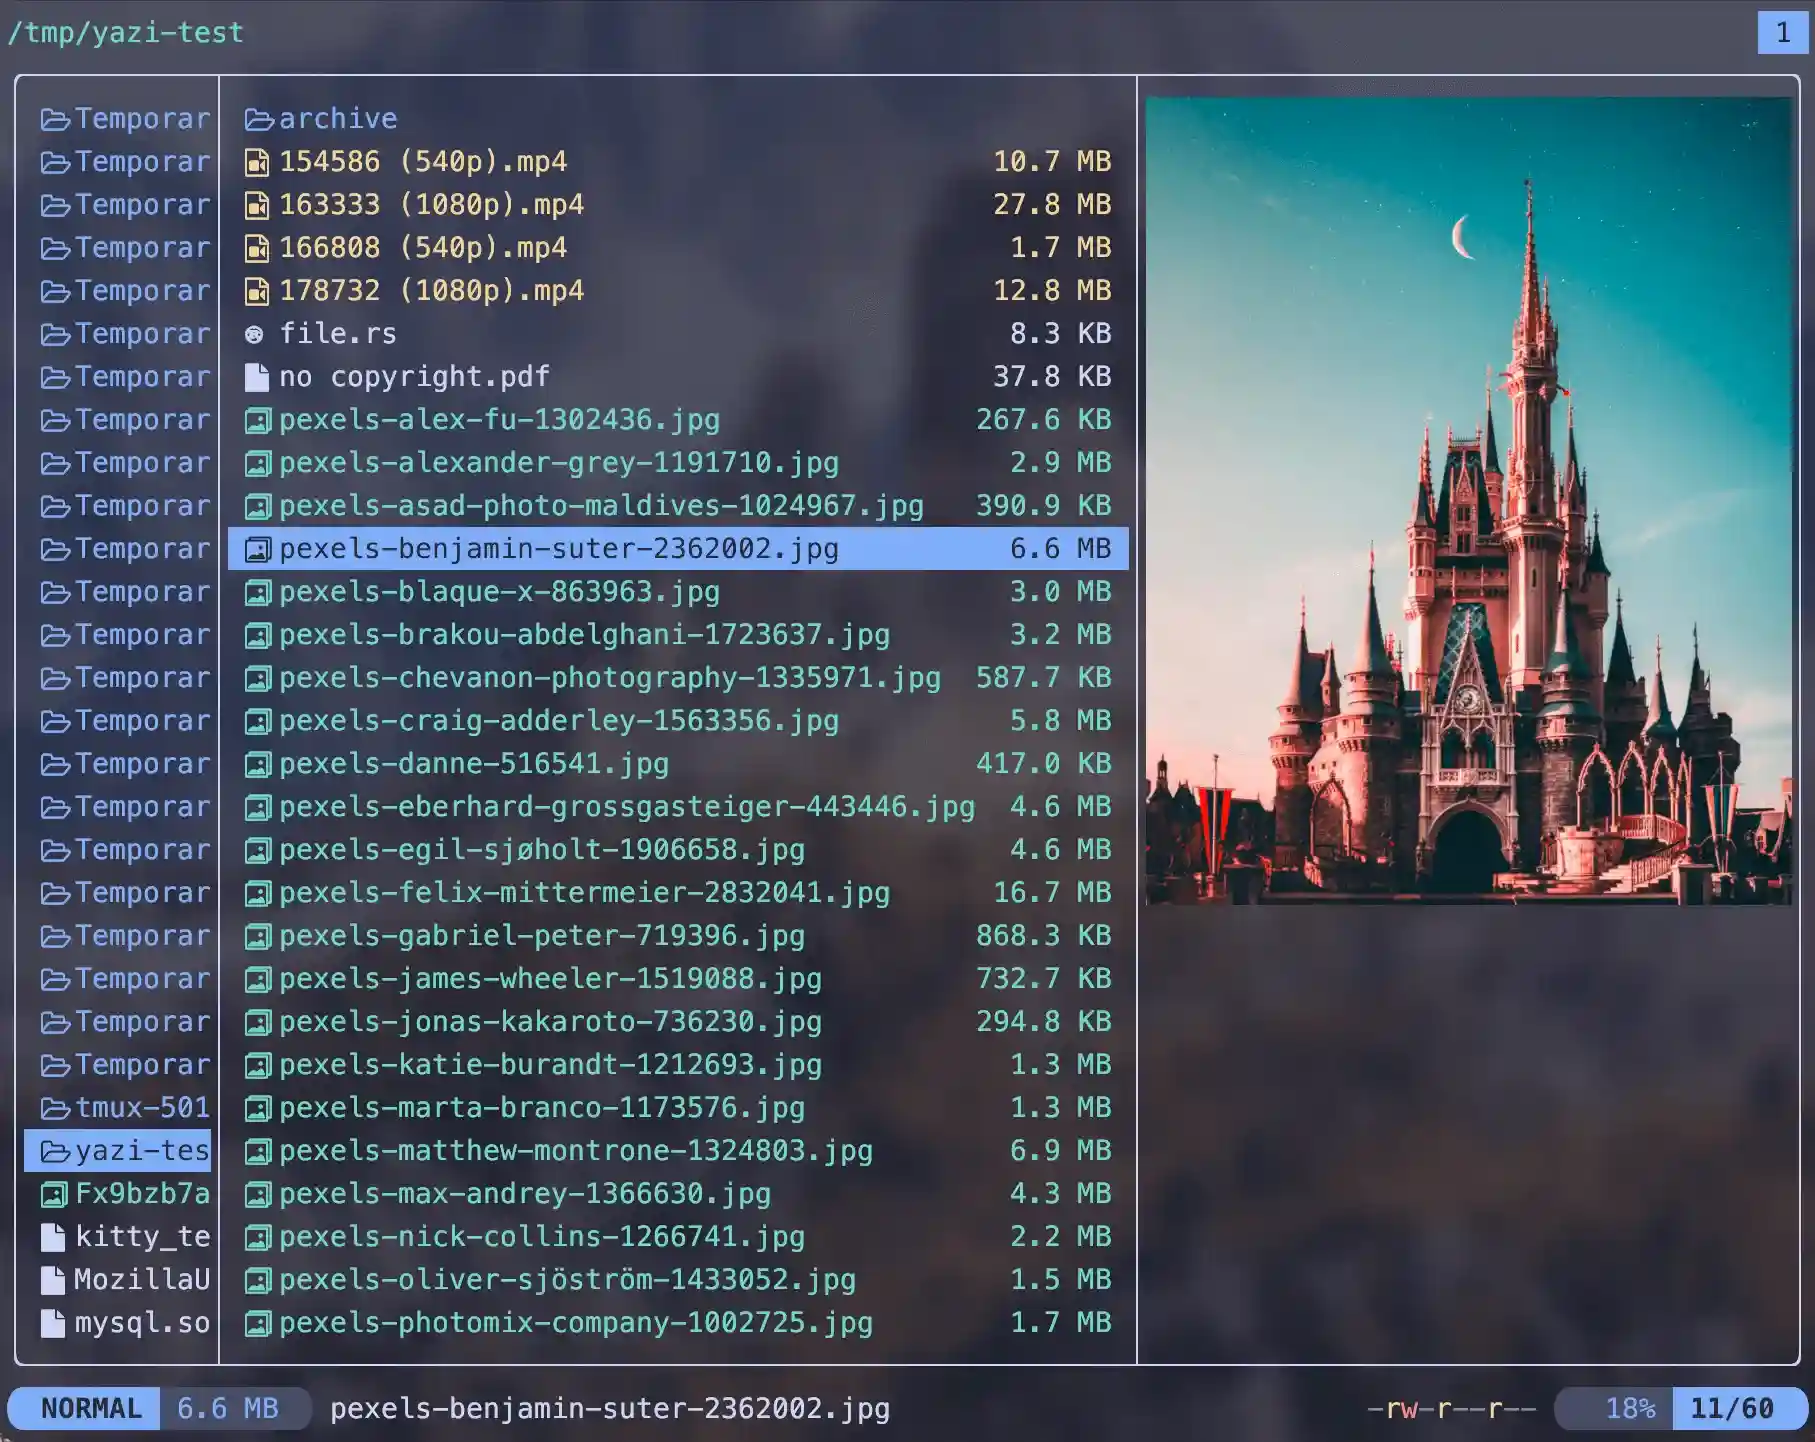The width and height of the screenshot is (1815, 1442).
Task: Open the /tmp/yazi-test path header
Action: 125,33
